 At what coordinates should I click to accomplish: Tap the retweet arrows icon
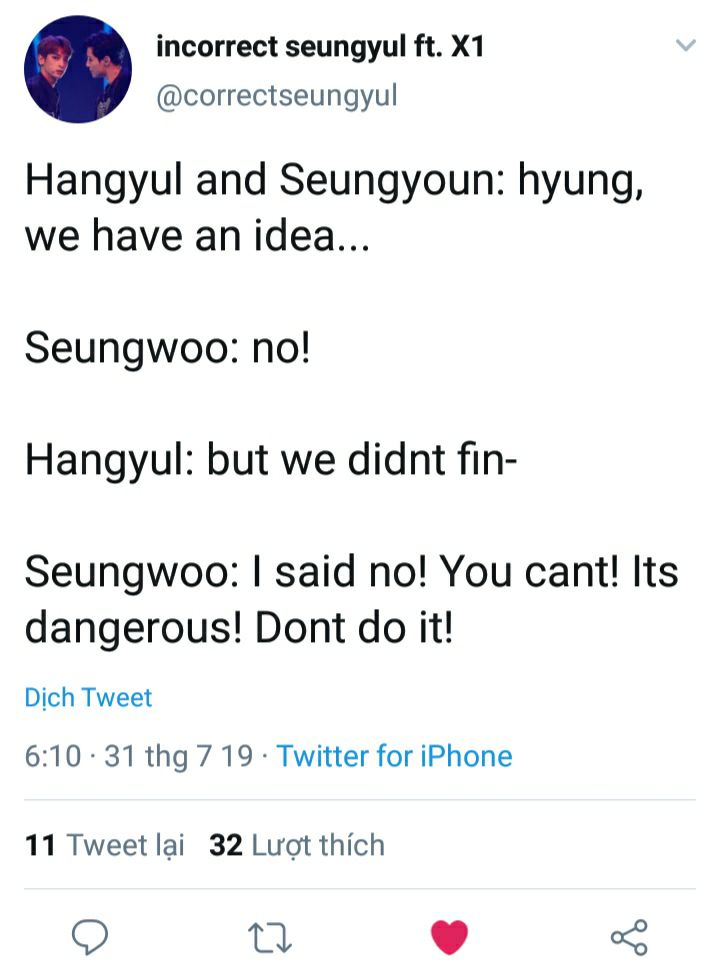coord(270,937)
